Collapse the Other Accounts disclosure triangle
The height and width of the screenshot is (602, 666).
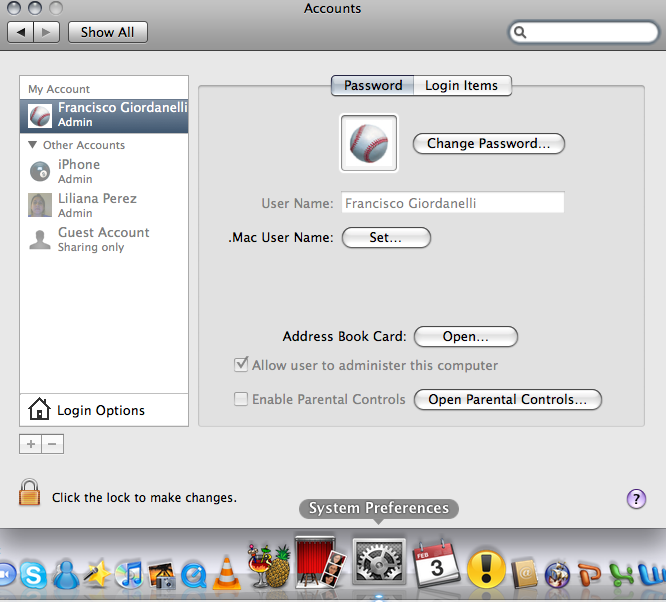[32, 145]
